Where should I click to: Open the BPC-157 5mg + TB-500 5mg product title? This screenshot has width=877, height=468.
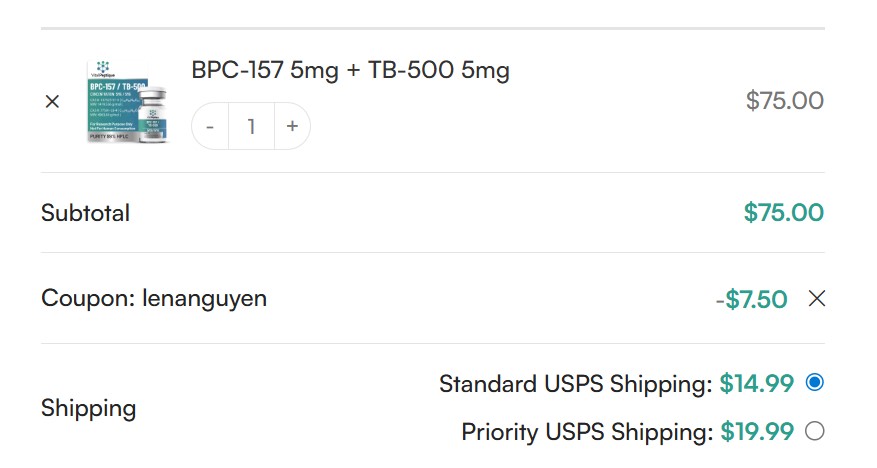(350, 71)
